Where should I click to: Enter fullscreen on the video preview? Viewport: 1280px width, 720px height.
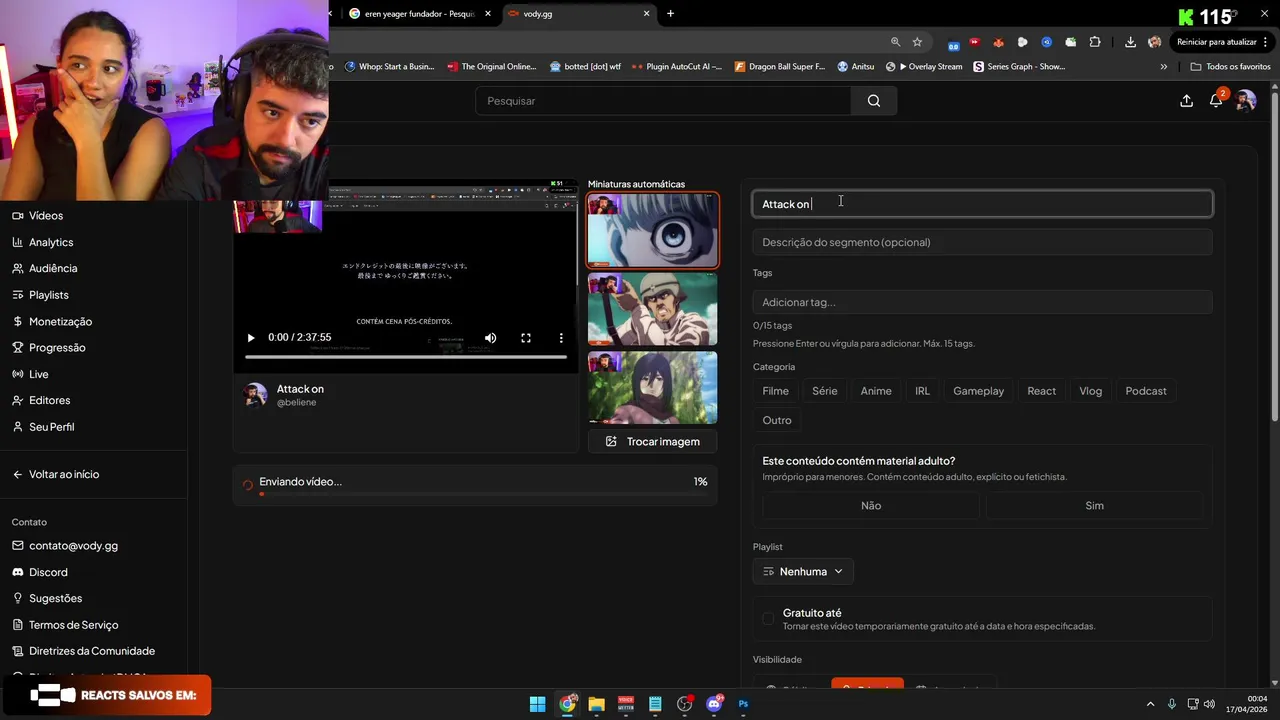pyautogui.click(x=526, y=338)
